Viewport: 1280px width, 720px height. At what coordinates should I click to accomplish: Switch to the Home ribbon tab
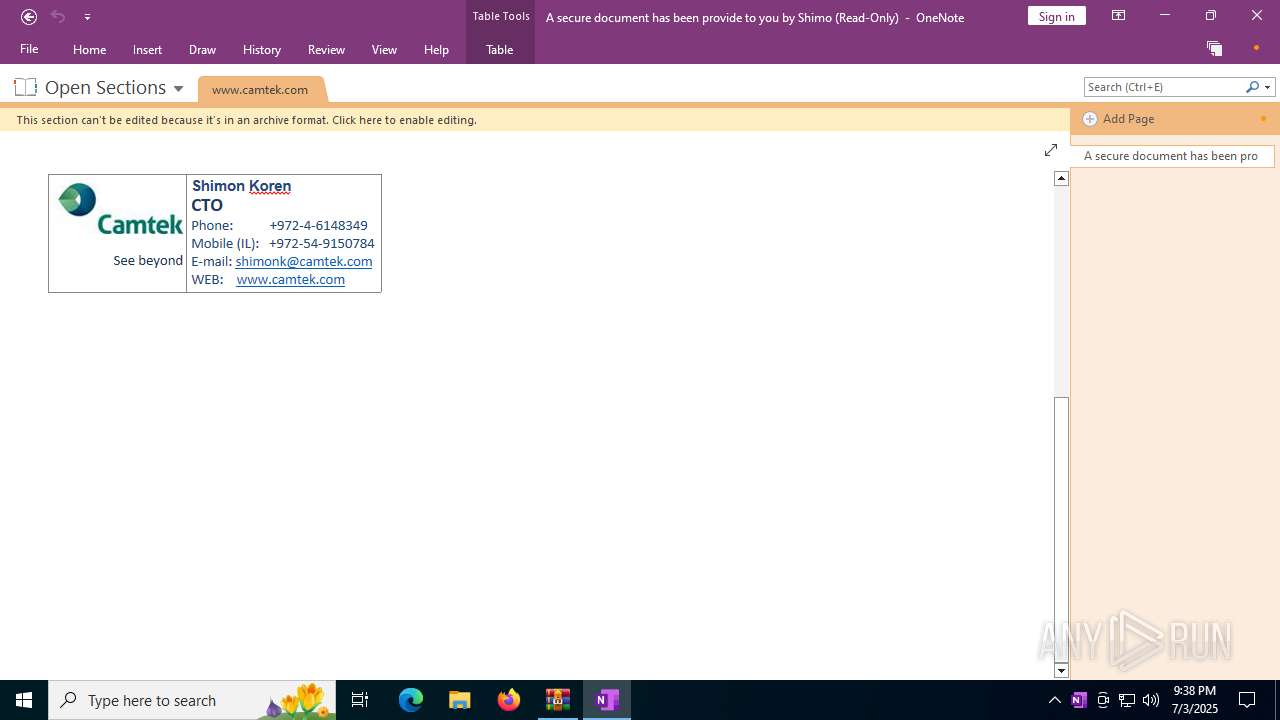coord(89,49)
